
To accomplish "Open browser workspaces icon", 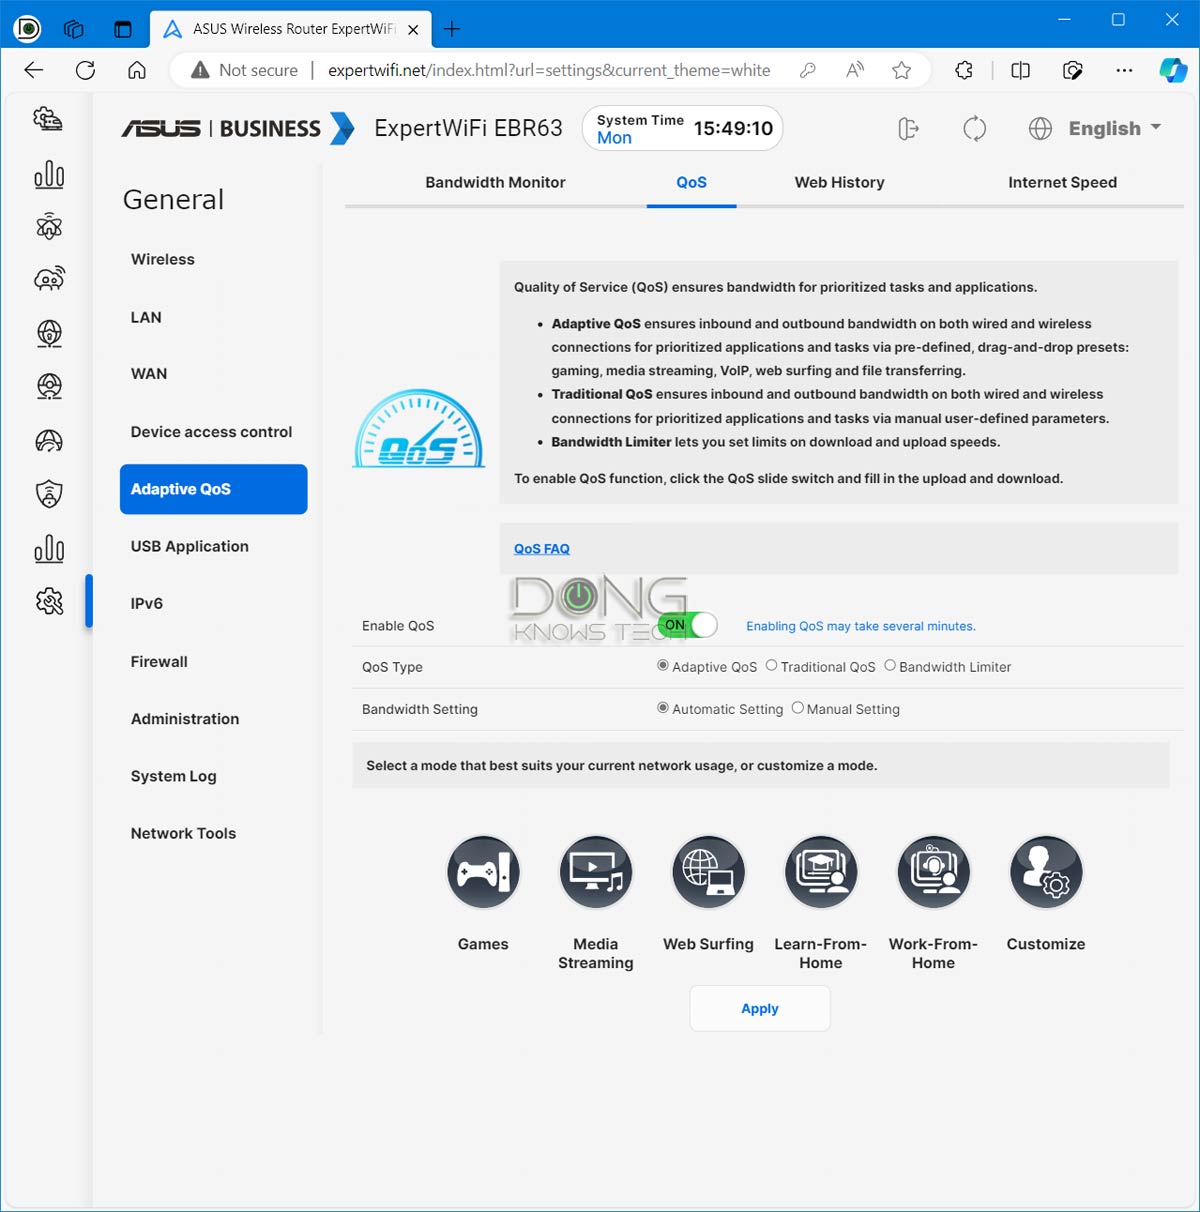I will click(x=74, y=29).
